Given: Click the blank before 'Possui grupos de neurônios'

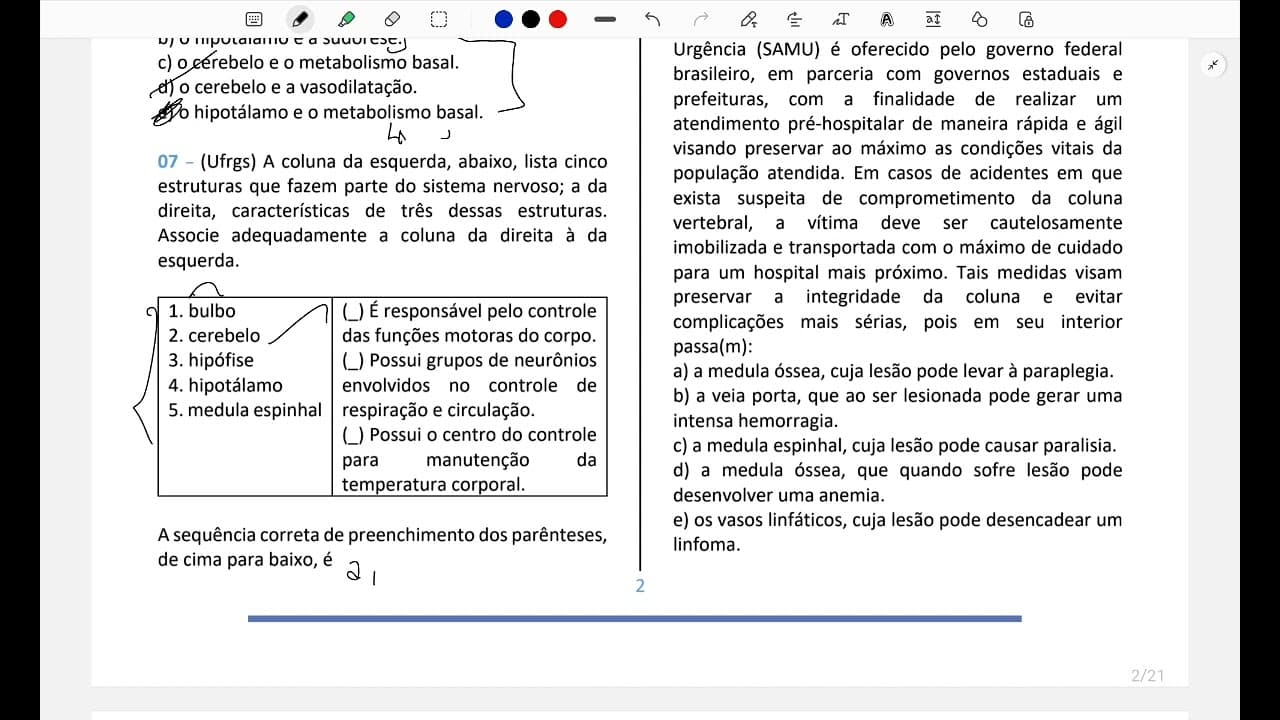Looking at the screenshot, I should 353,360.
